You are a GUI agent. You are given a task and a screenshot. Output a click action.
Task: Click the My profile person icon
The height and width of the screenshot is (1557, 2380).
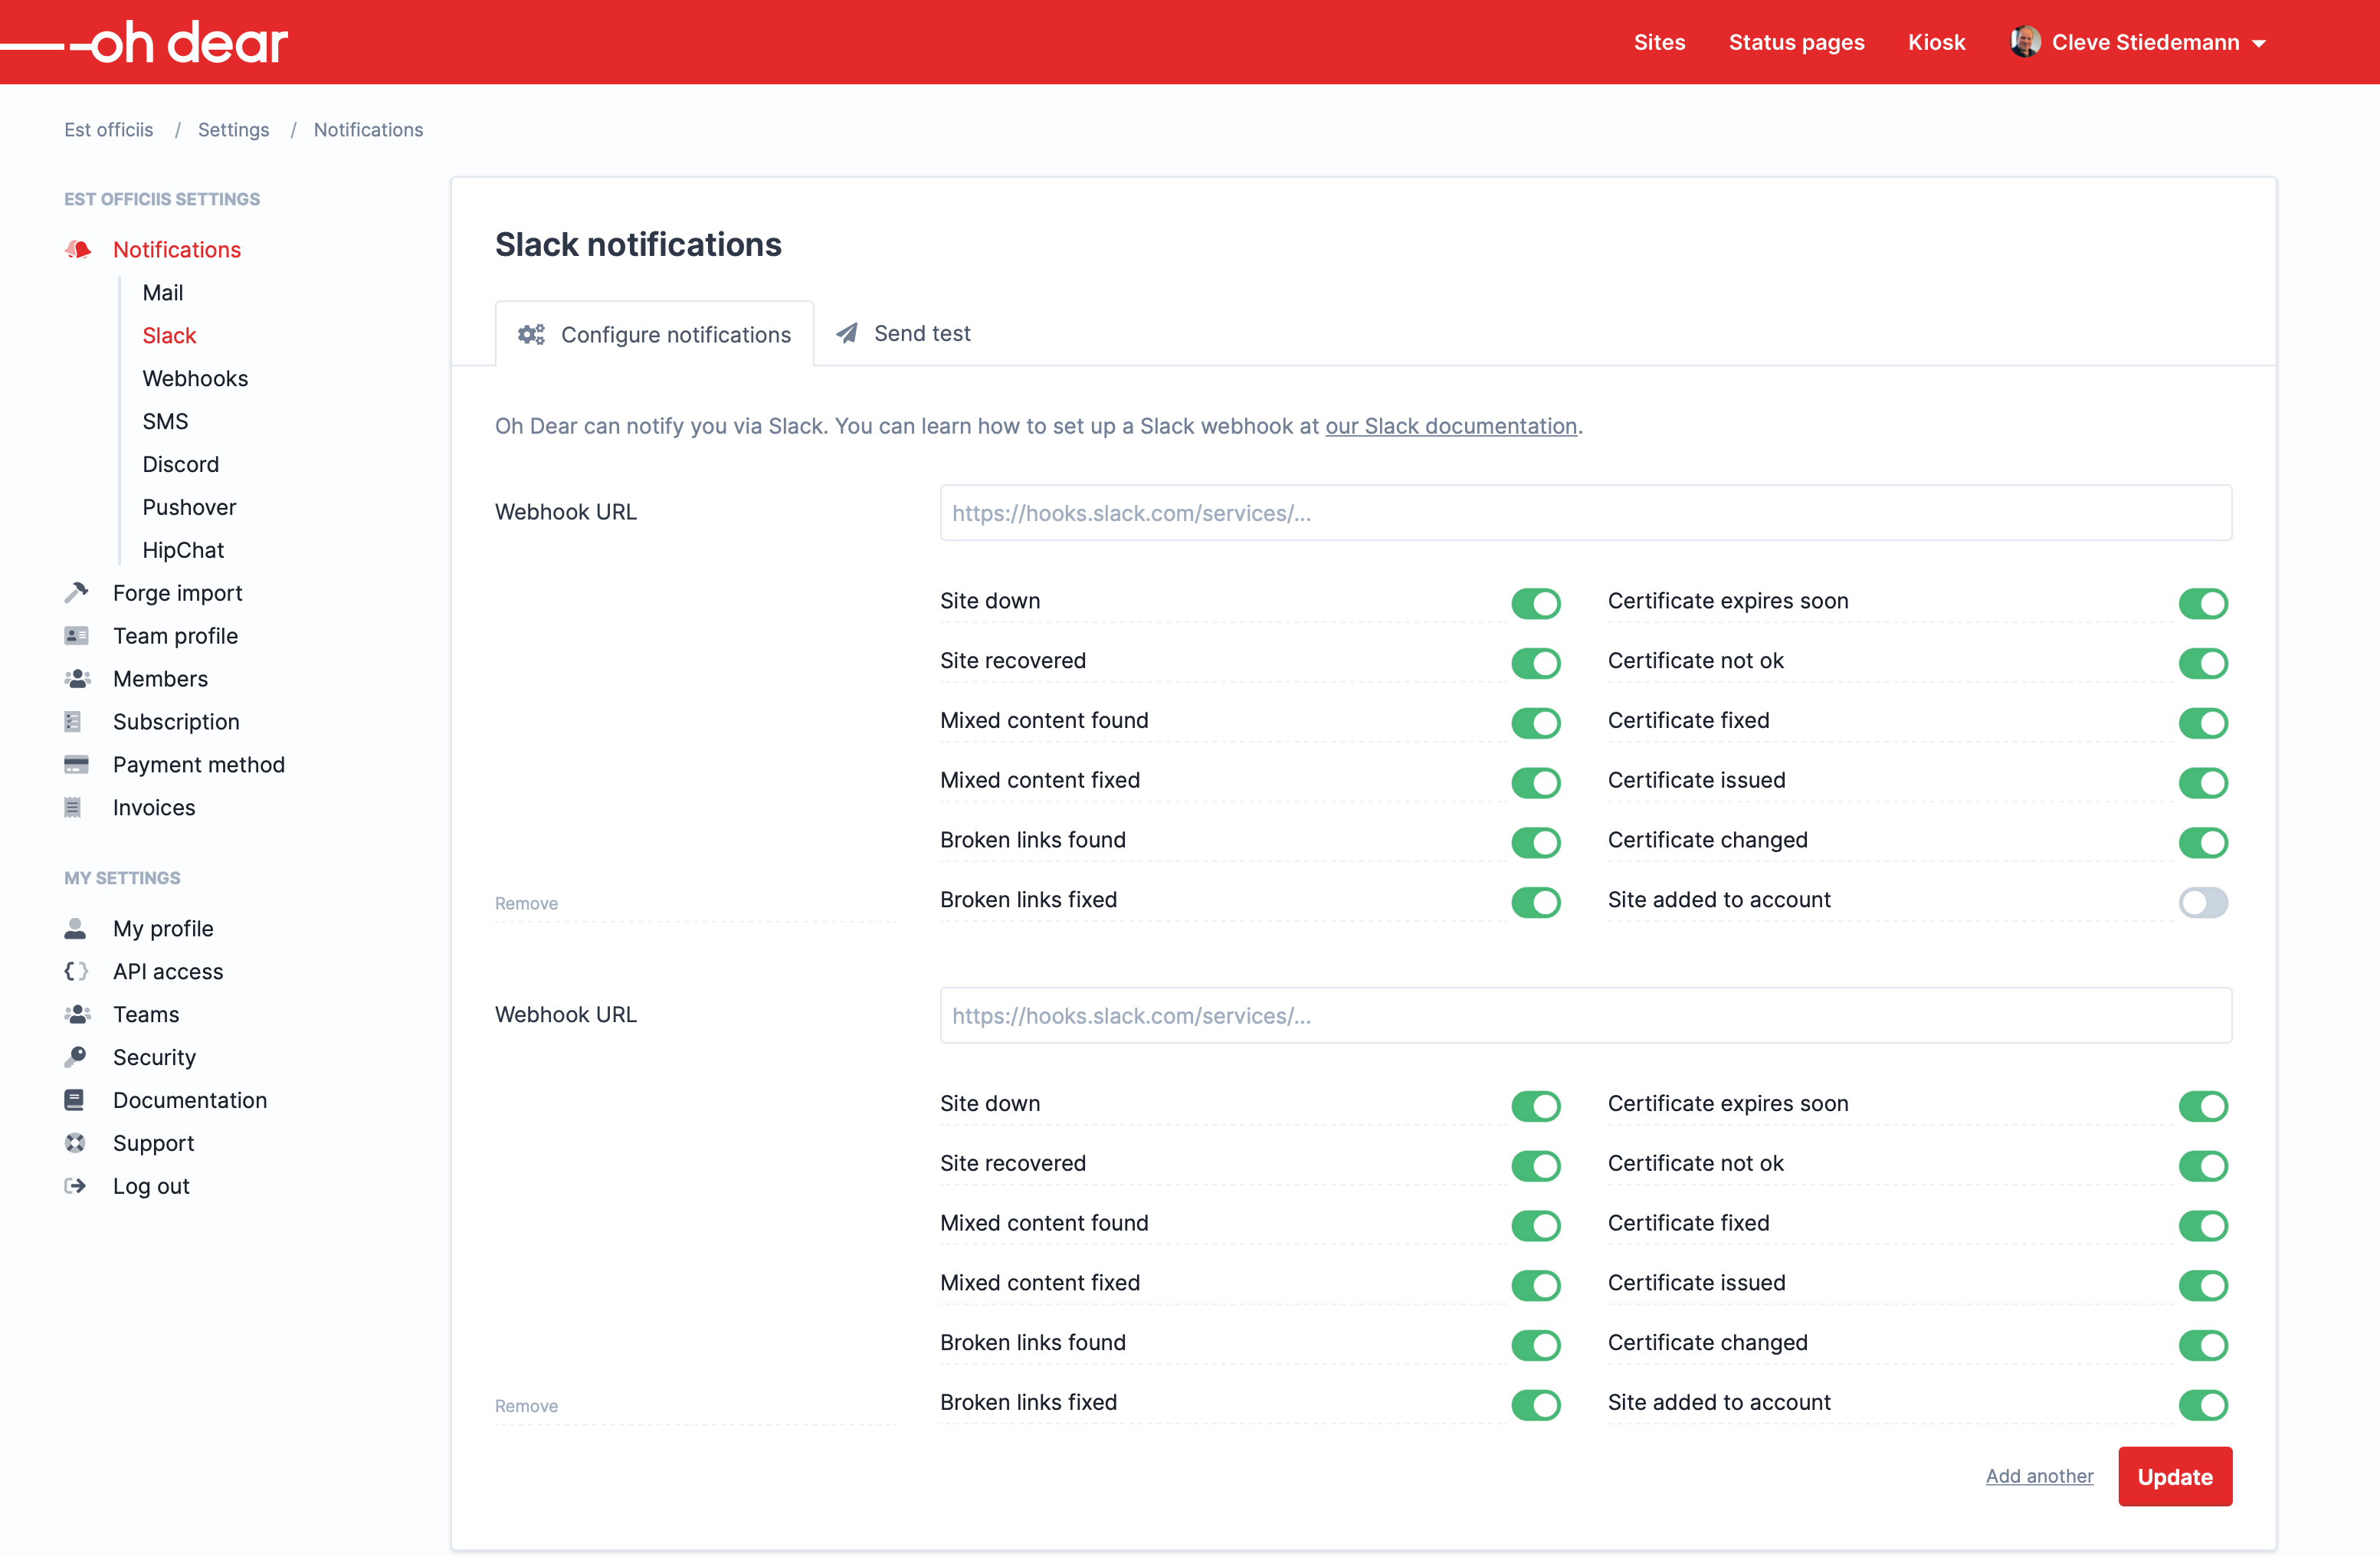coord(75,928)
